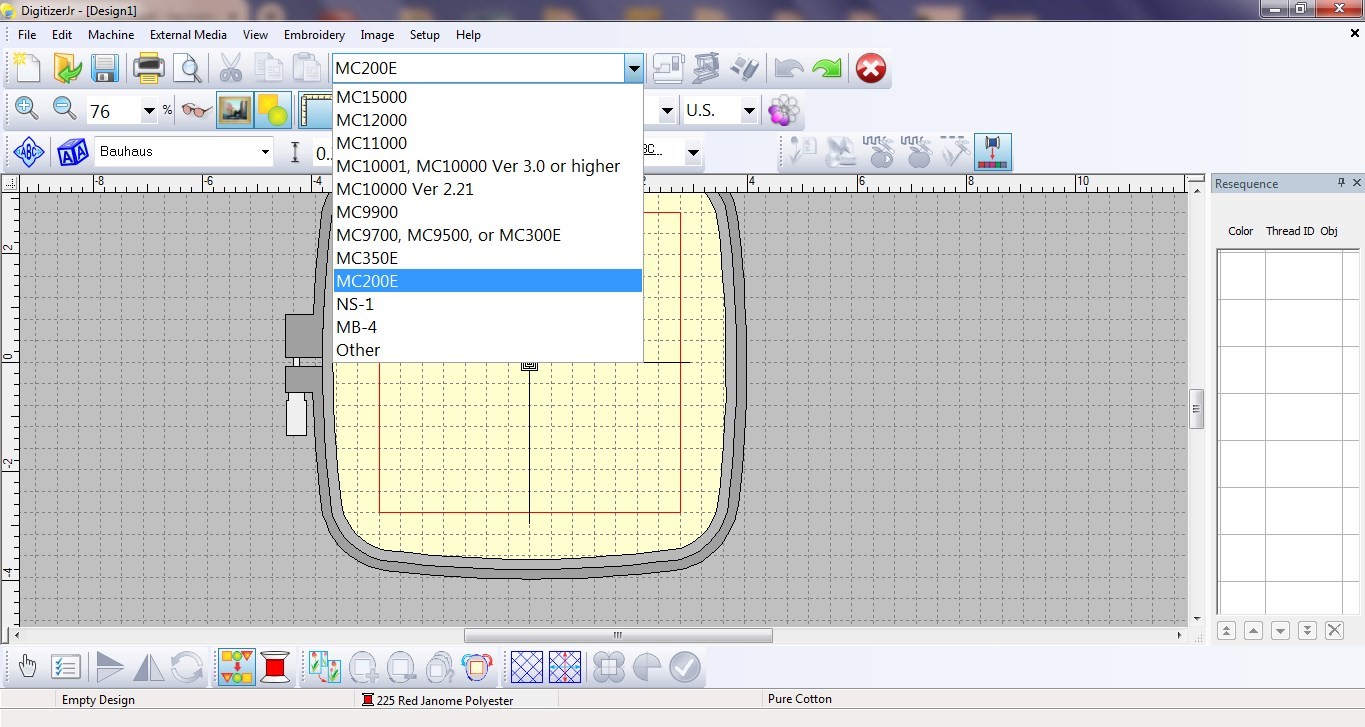
Task: Click the tulip picture cards icon
Action: [x=324, y=668]
